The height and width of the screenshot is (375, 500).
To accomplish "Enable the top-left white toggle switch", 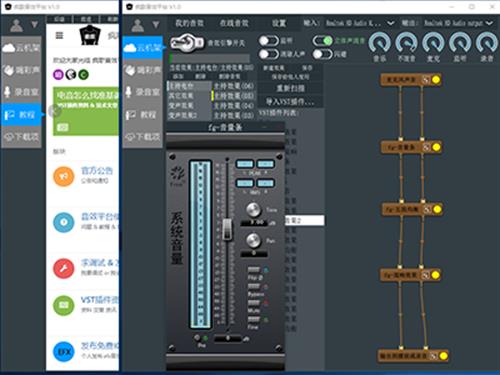I will 269,41.
